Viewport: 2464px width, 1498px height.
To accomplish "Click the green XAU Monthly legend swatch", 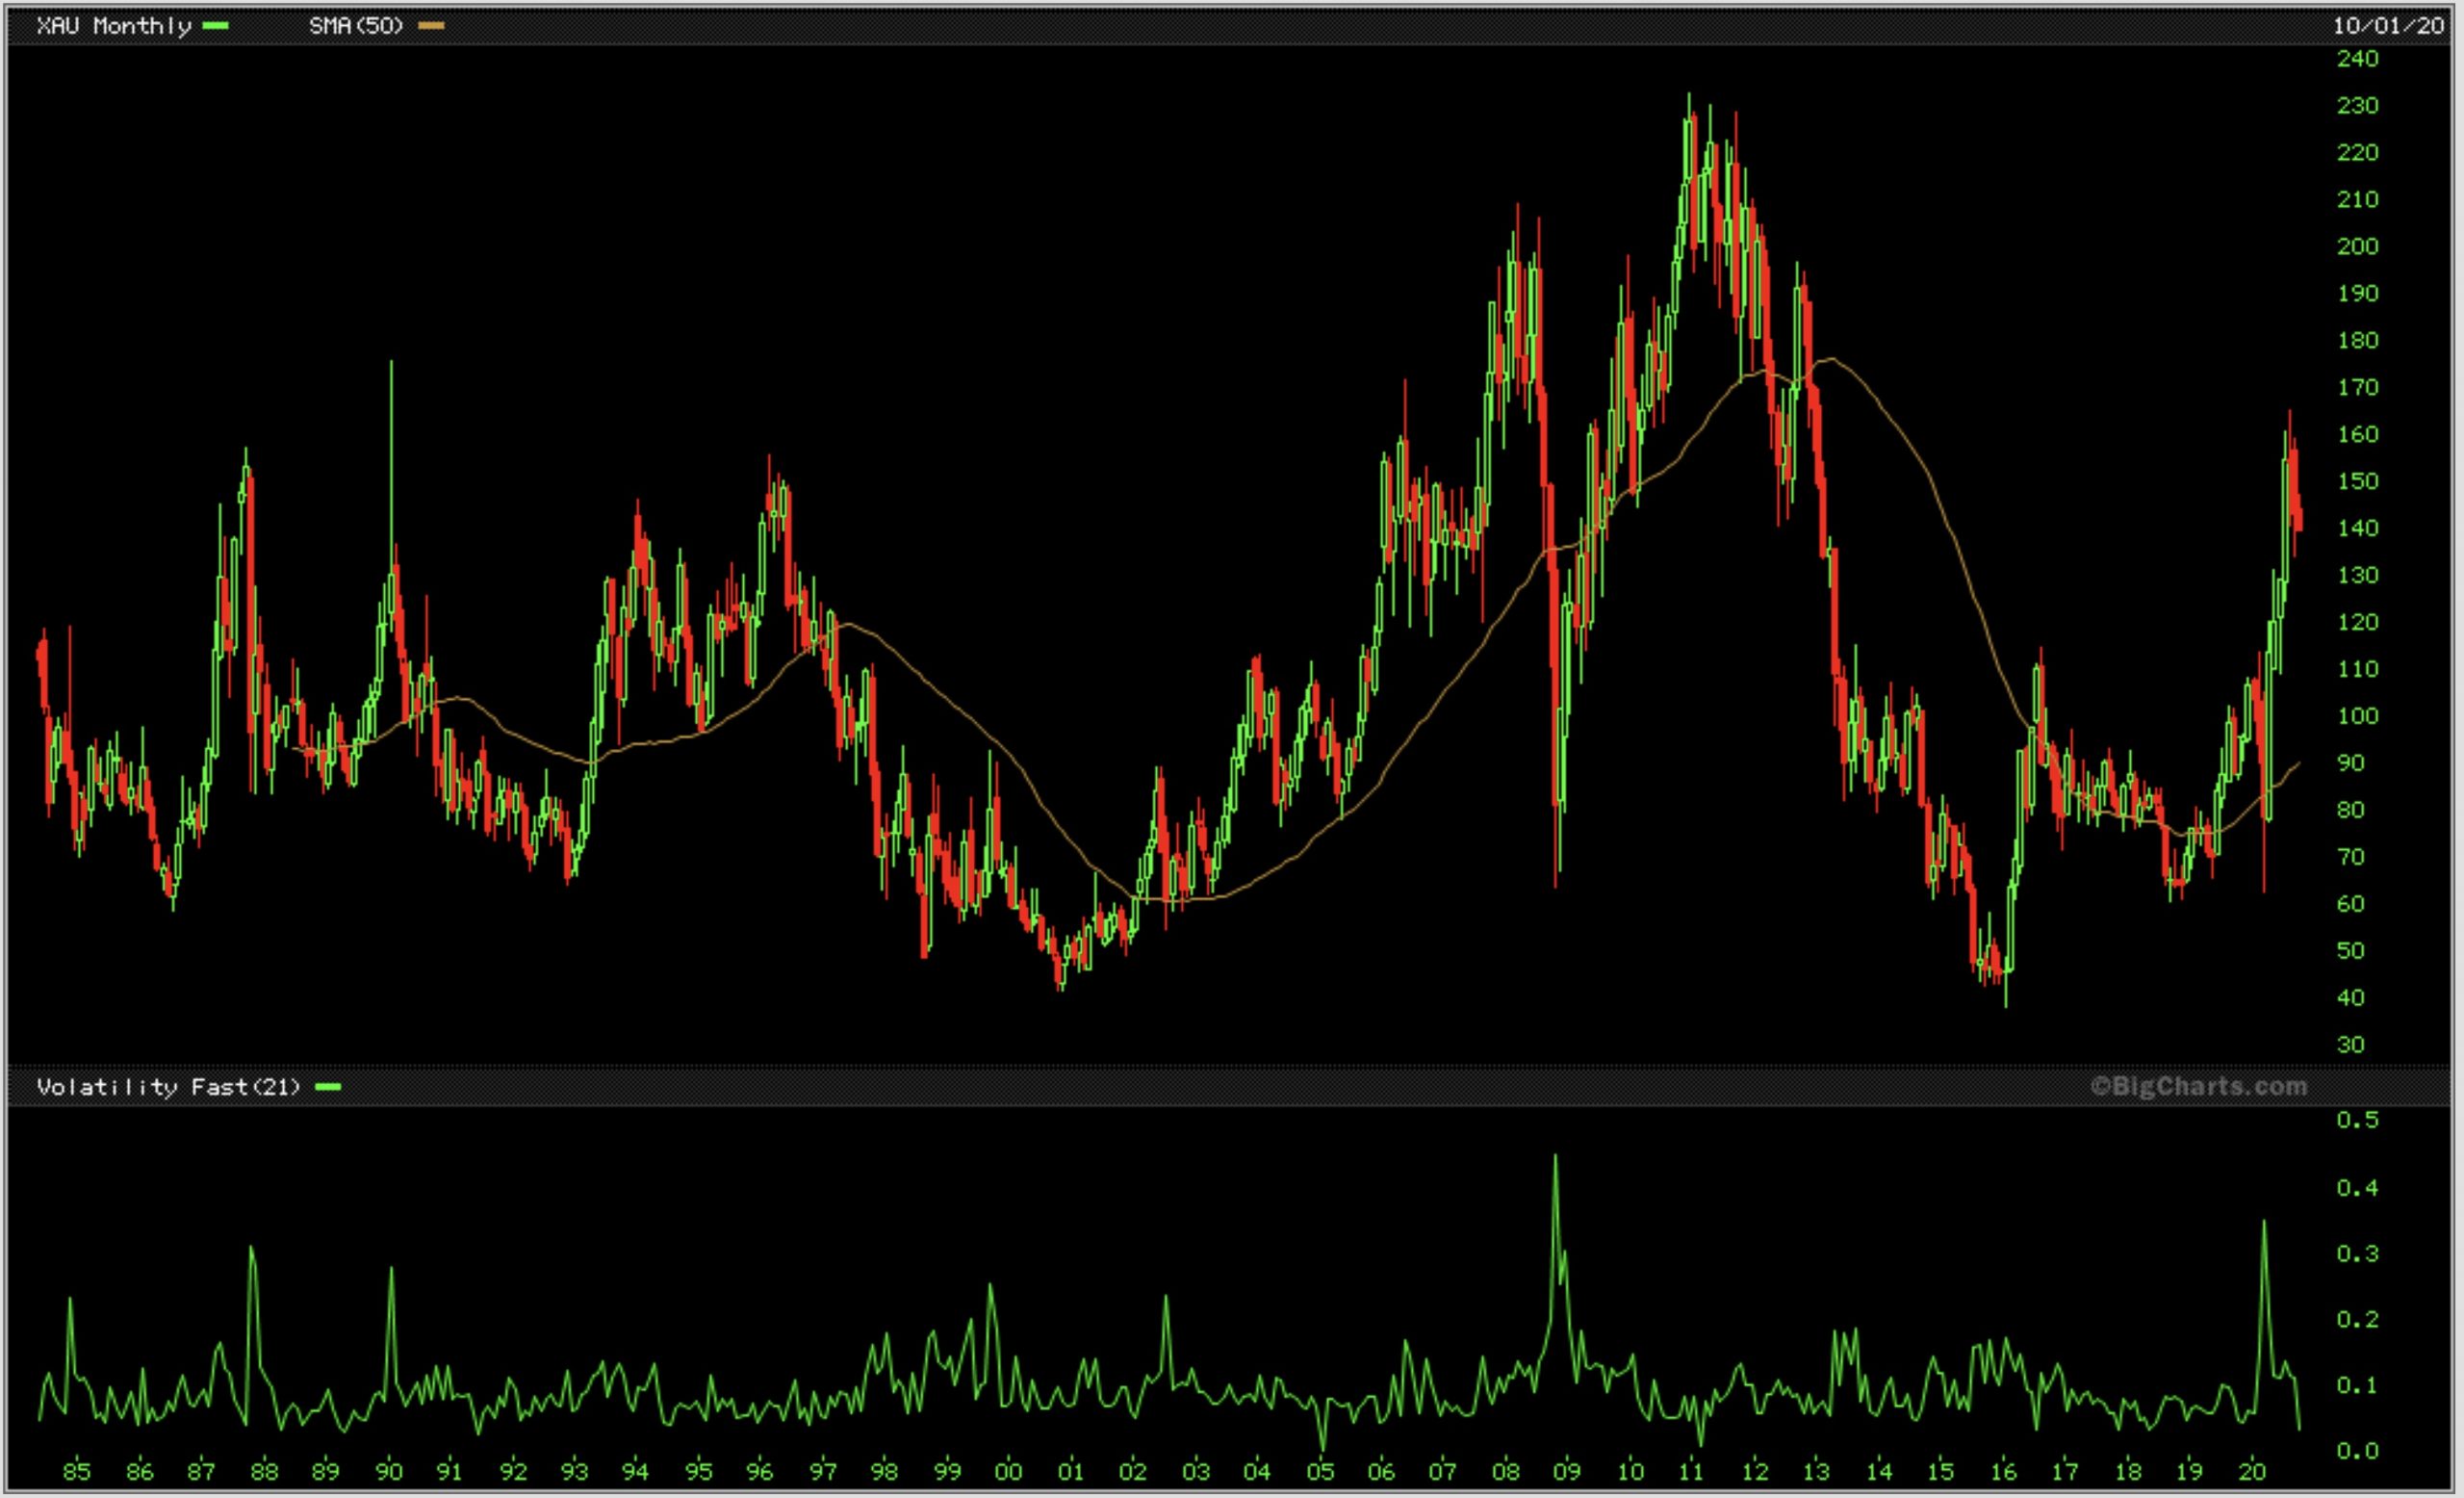I will click(215, 26).
